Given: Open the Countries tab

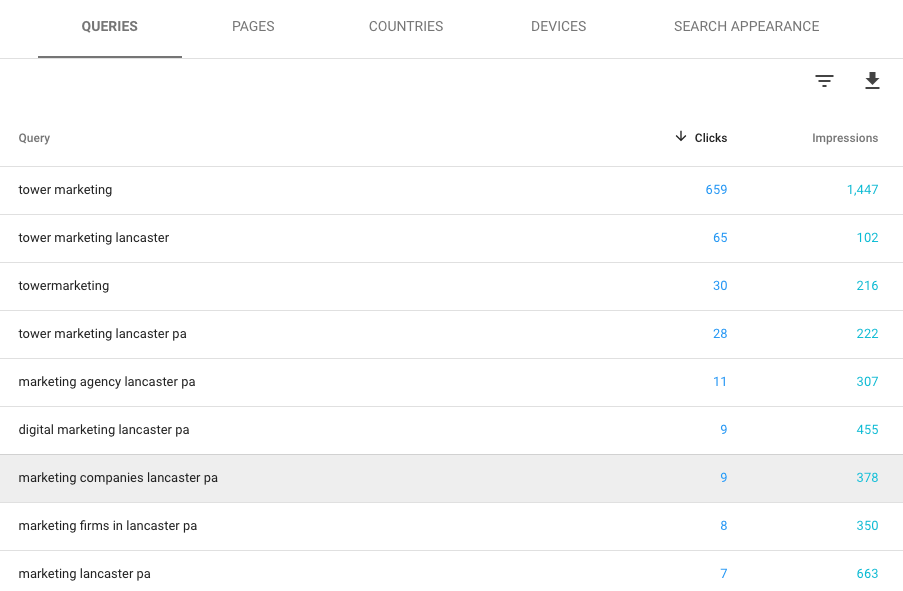Looking at the screenshot, I should click(x=406, y=26).
